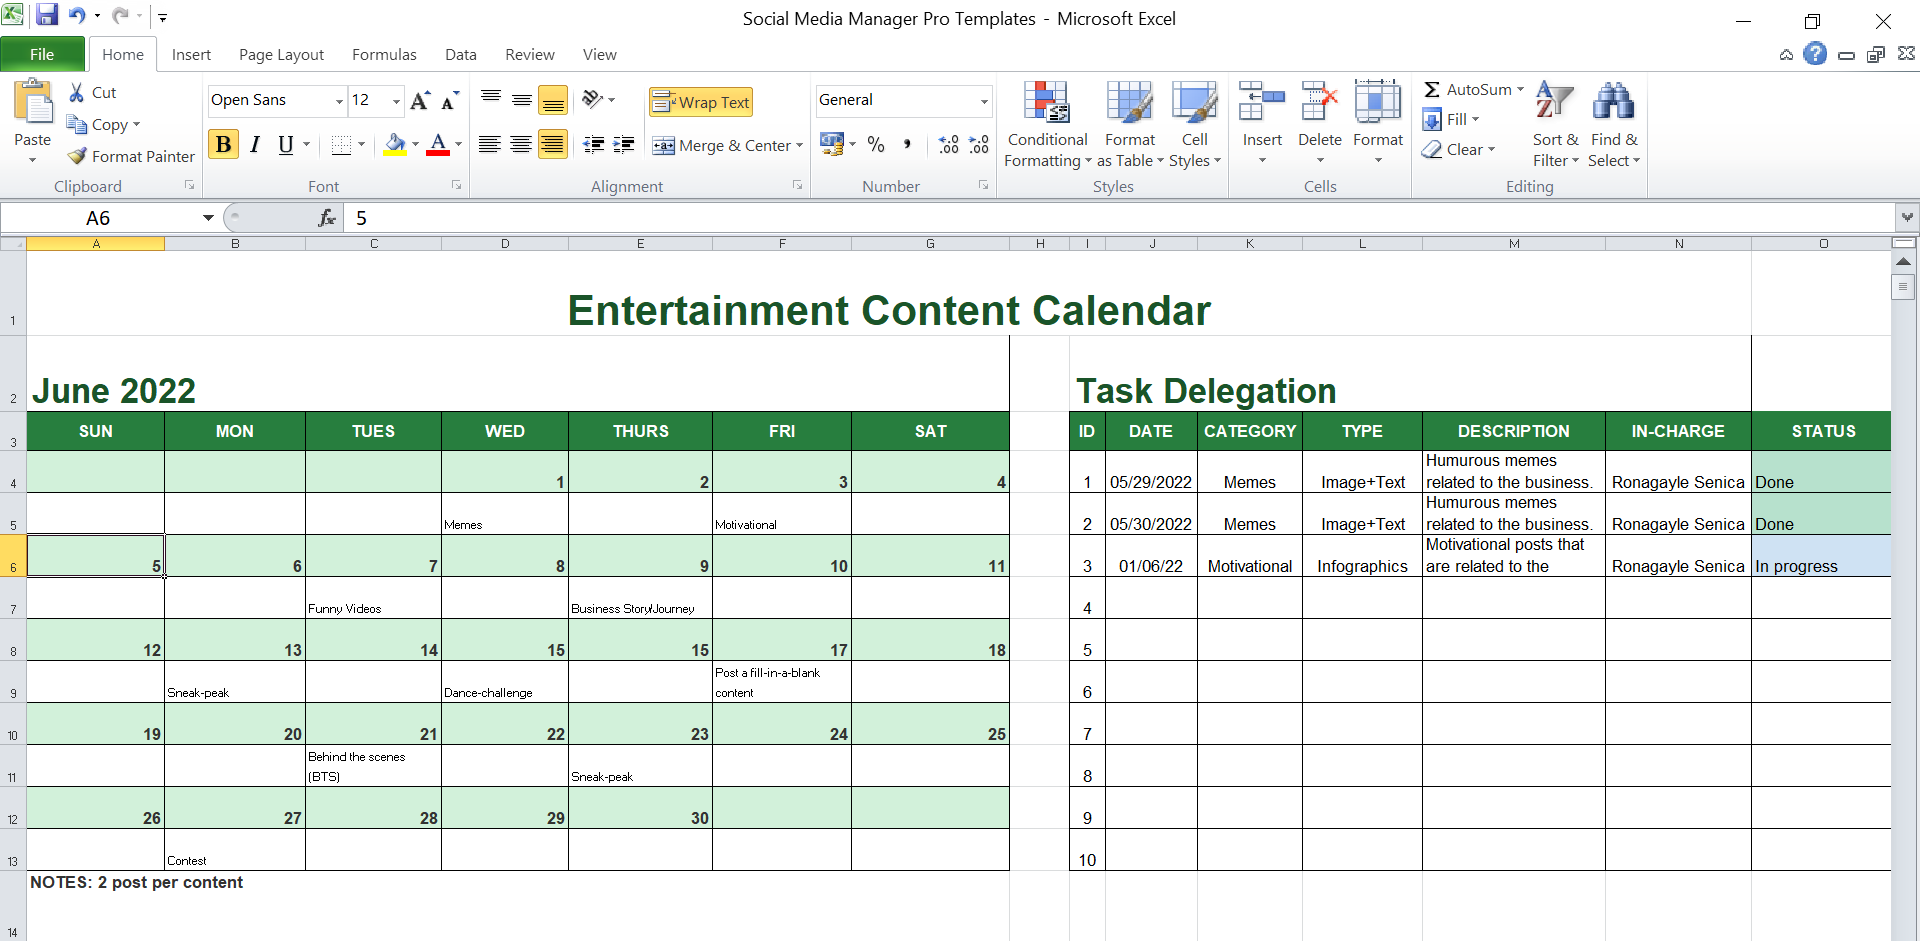
Task: Click the Save icon in quick access toolbar
Action: tap(47, 15)
